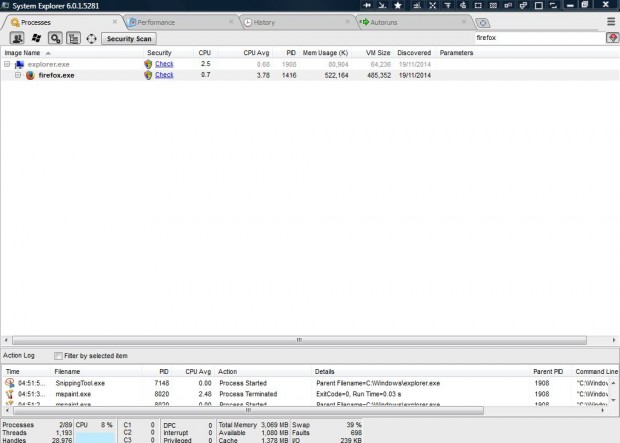
Task: Sort by the Mem Usage (K) column
Action: pos(325,53)
